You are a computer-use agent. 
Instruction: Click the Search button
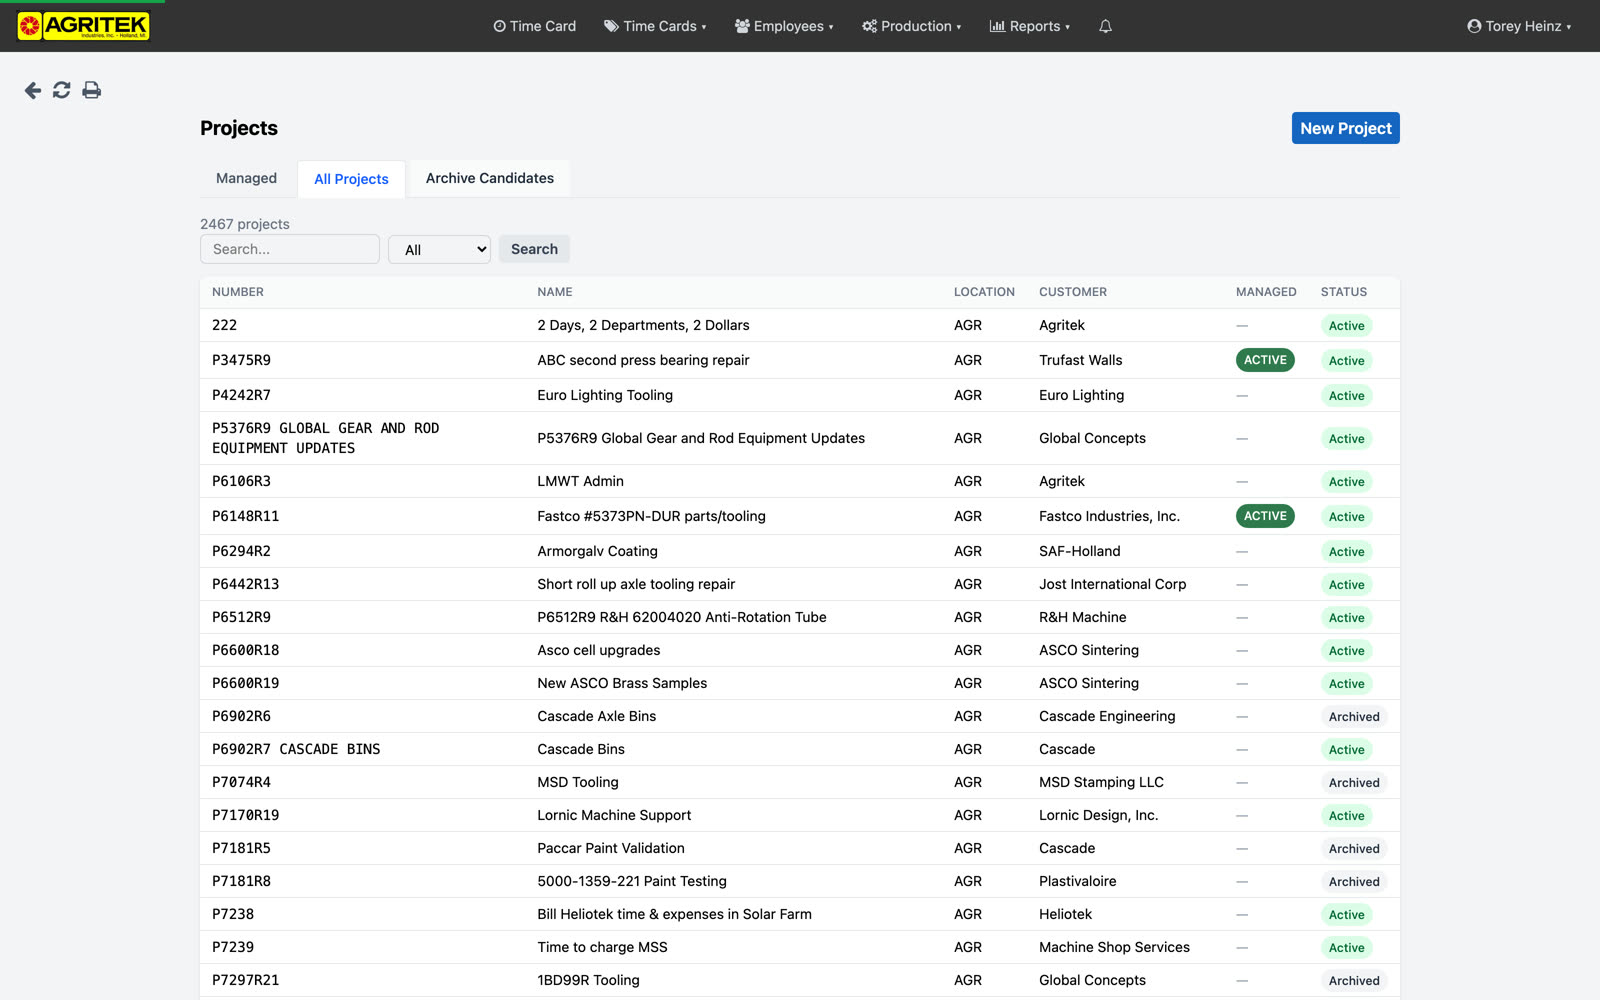coord(534,249)
